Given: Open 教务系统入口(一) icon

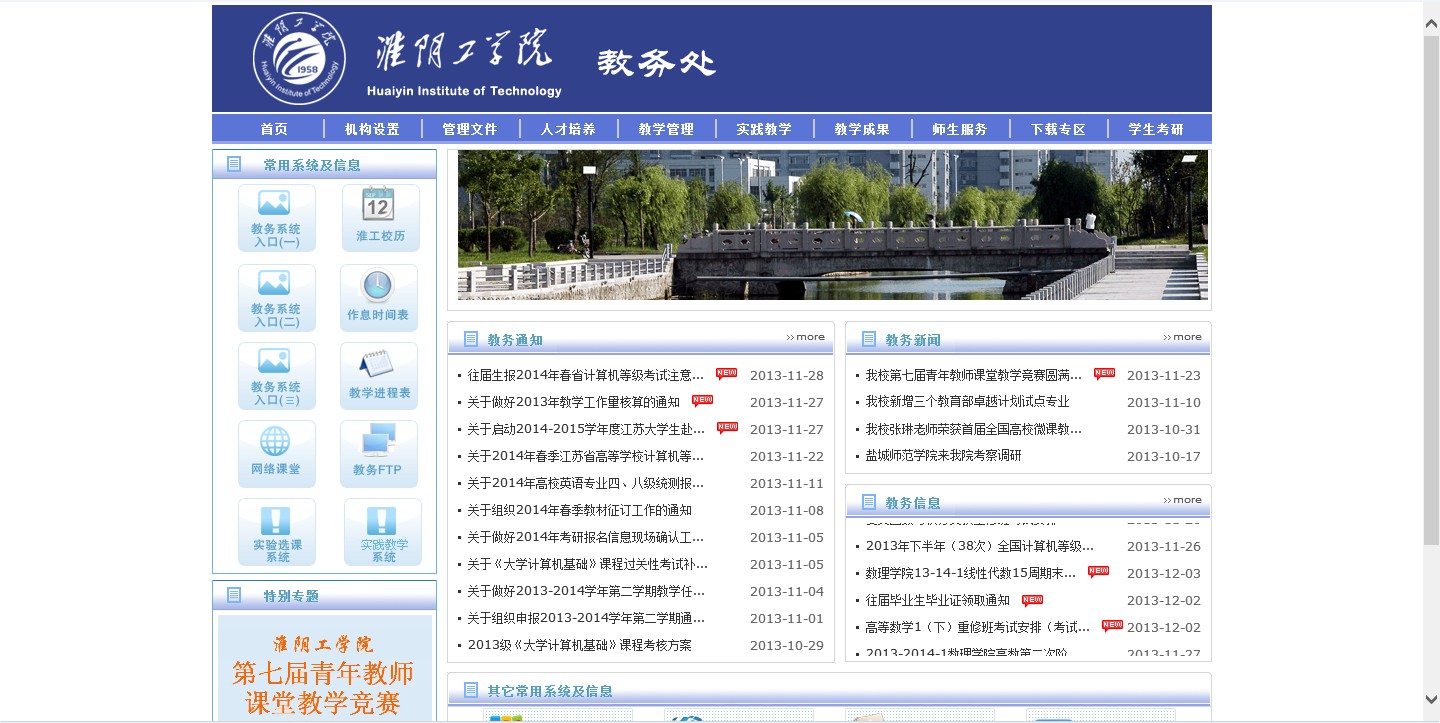Looking at the screenshot, I should (276, 217).
